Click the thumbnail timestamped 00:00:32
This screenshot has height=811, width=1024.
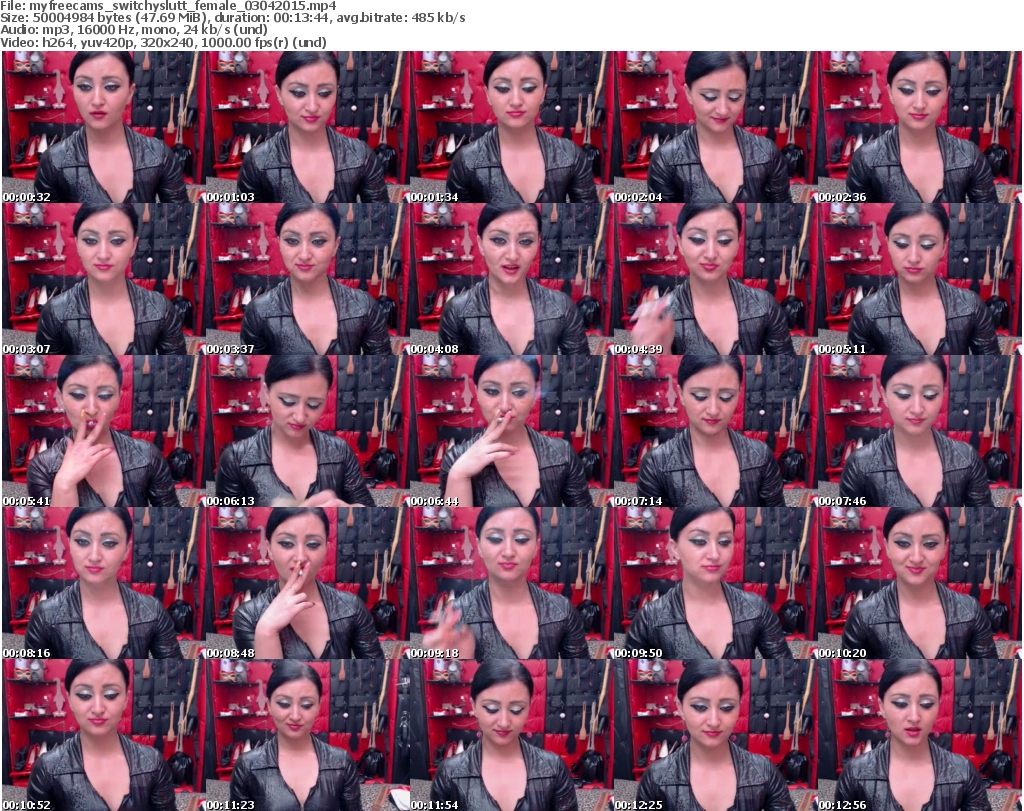[x=104, y=127]
